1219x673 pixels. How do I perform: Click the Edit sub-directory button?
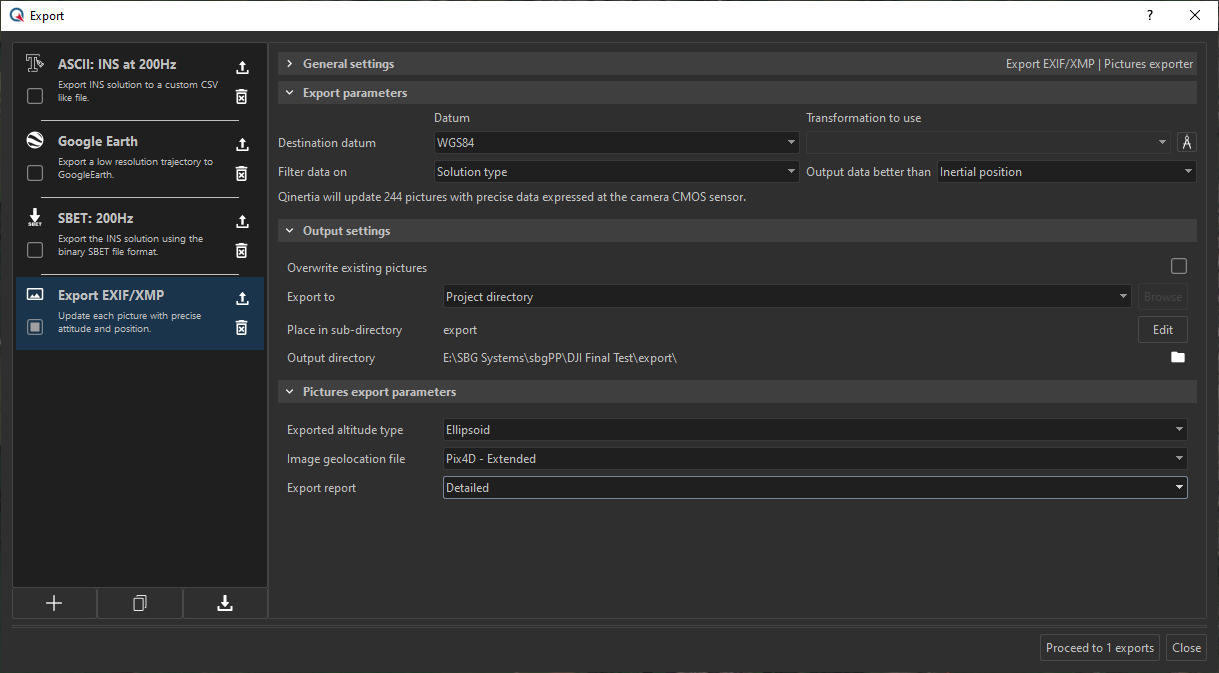point(1162,330)
